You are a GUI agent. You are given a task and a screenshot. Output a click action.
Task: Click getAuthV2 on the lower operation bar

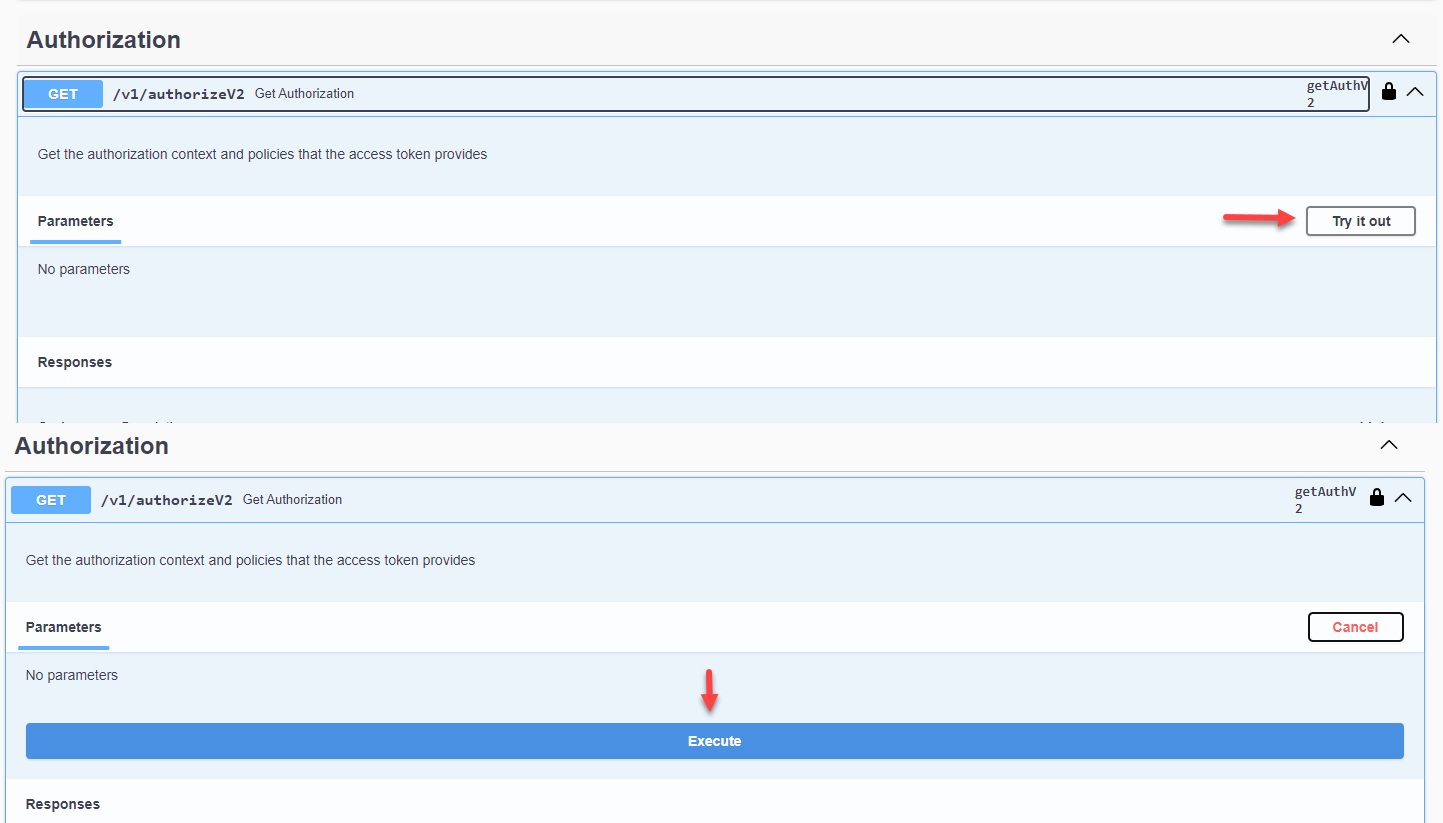click(1325, 497)
